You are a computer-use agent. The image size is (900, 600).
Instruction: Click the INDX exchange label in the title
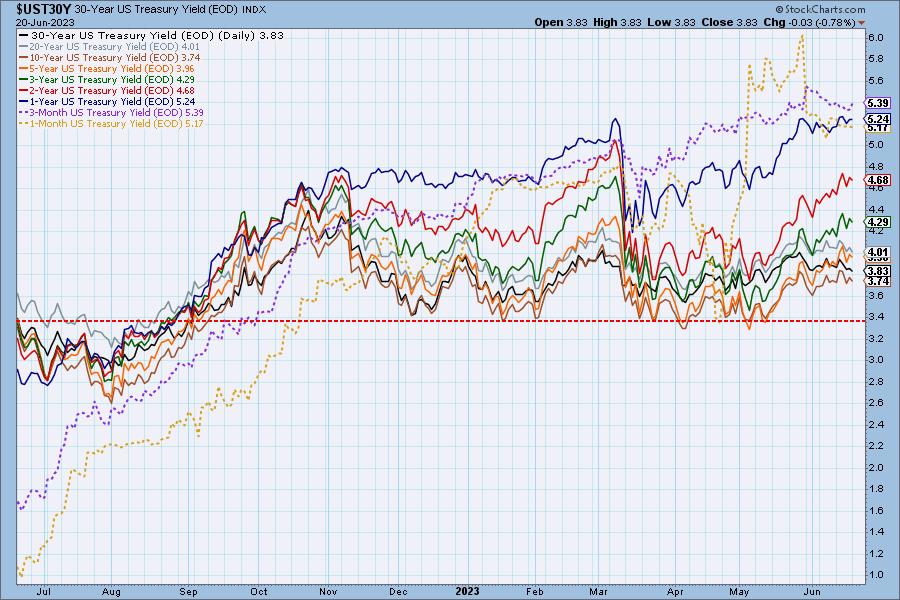coord(254,10)
